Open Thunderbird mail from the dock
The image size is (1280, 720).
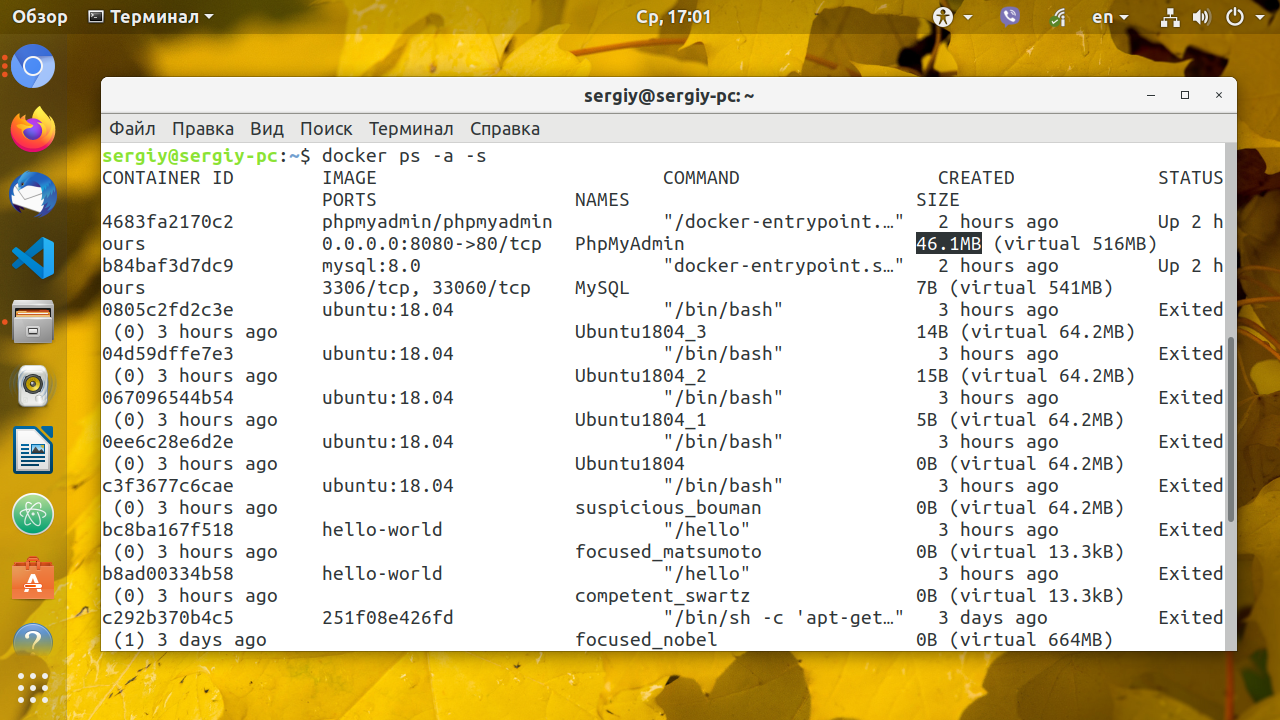33,194
